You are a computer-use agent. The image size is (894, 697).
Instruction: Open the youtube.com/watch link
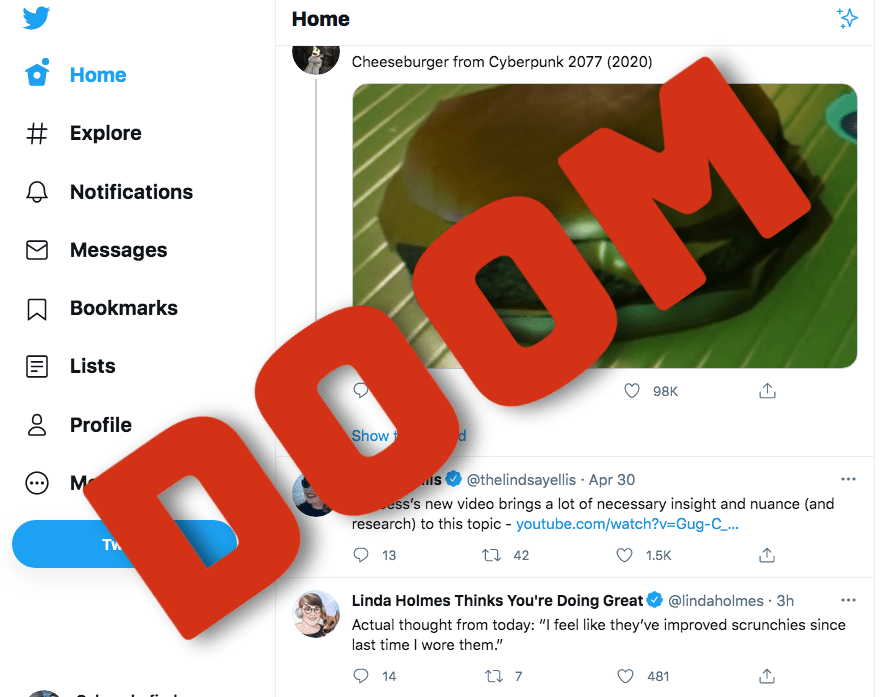[x=627, y=524]
